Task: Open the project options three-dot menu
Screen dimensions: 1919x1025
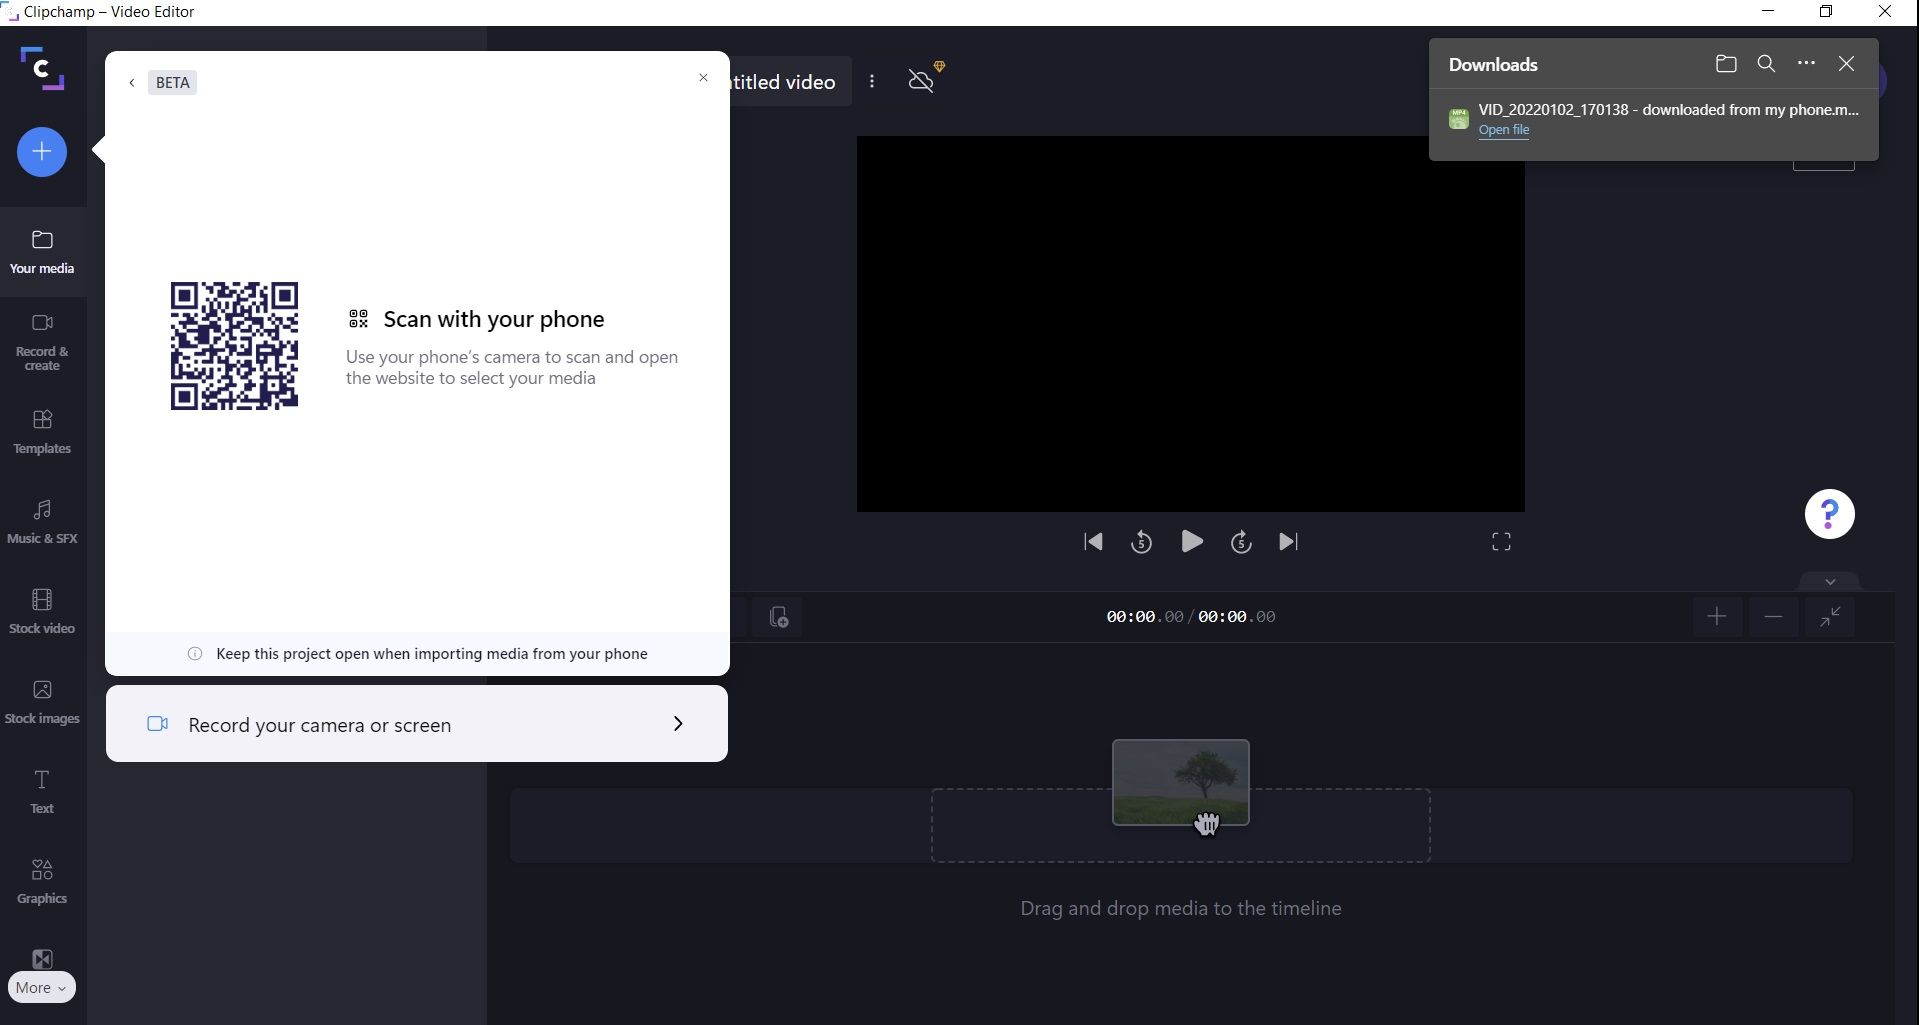Action: pyautogui.click(x=871, y=81)
